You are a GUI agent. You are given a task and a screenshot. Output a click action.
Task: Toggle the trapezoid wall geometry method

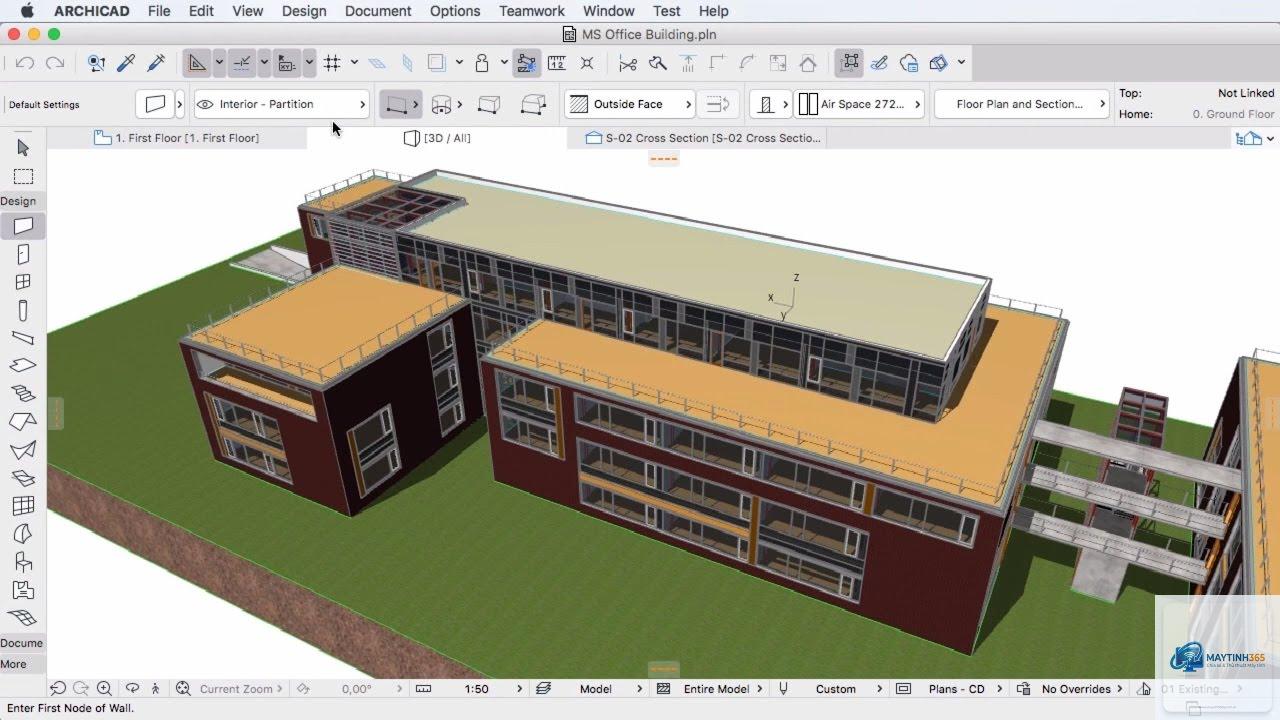coord(489,104)
